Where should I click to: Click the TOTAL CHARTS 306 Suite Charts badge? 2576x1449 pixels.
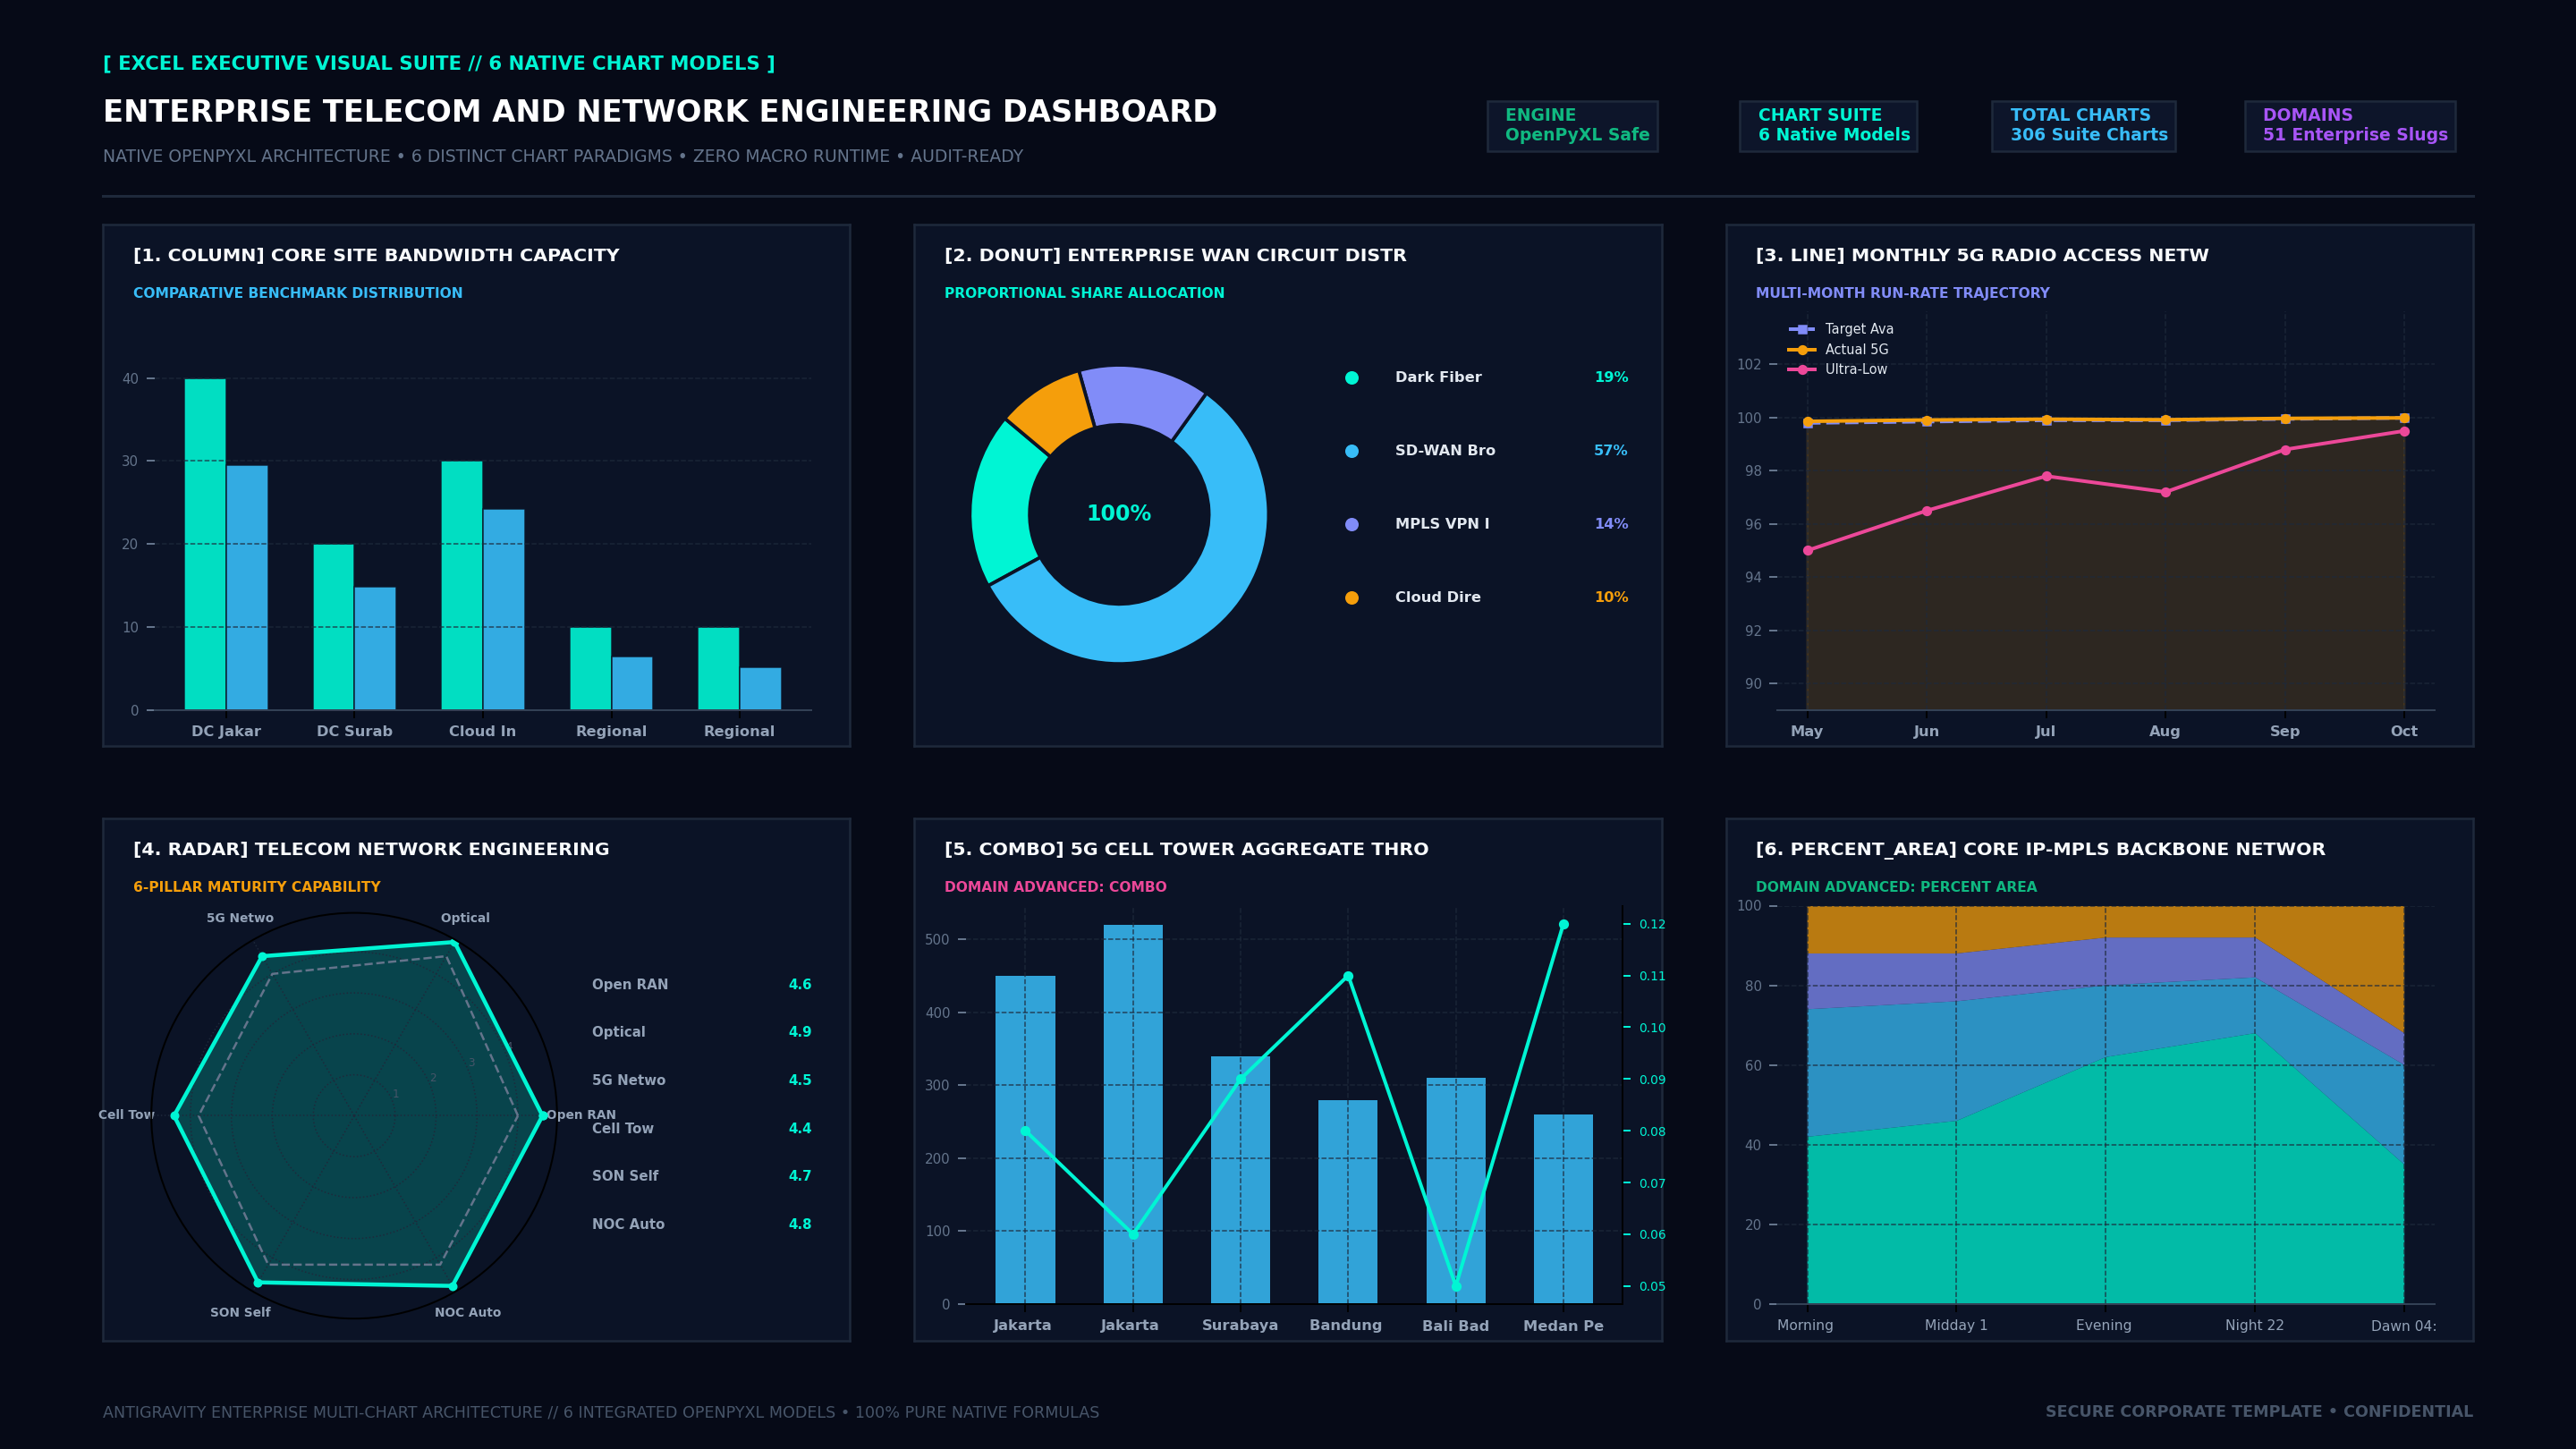(x=2083, y=126)
